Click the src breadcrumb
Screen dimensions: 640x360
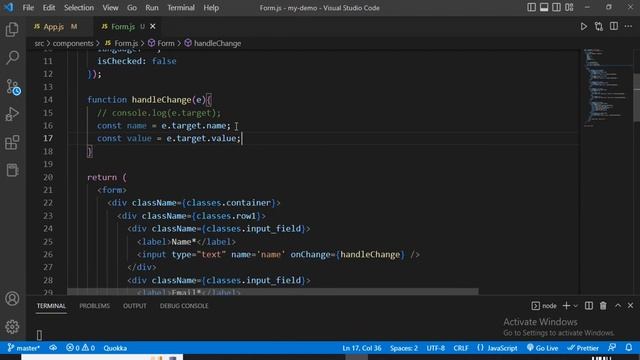[39, 43]
